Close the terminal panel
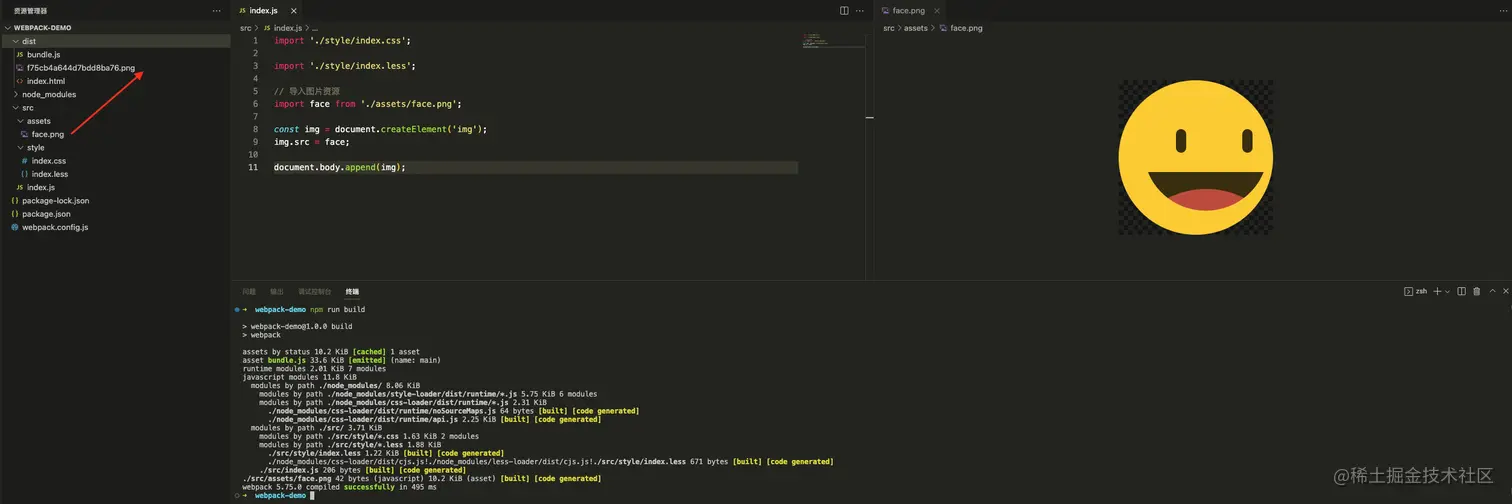This screenshot has height=504, width=1512. click(1505, 291)
